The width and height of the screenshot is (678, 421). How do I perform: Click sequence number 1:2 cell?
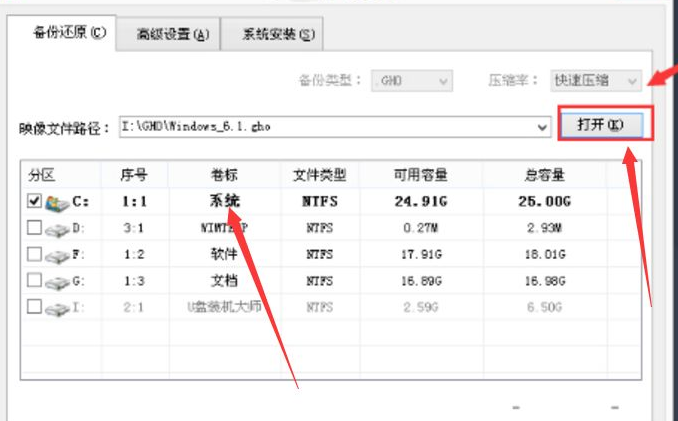click(134, 254)
